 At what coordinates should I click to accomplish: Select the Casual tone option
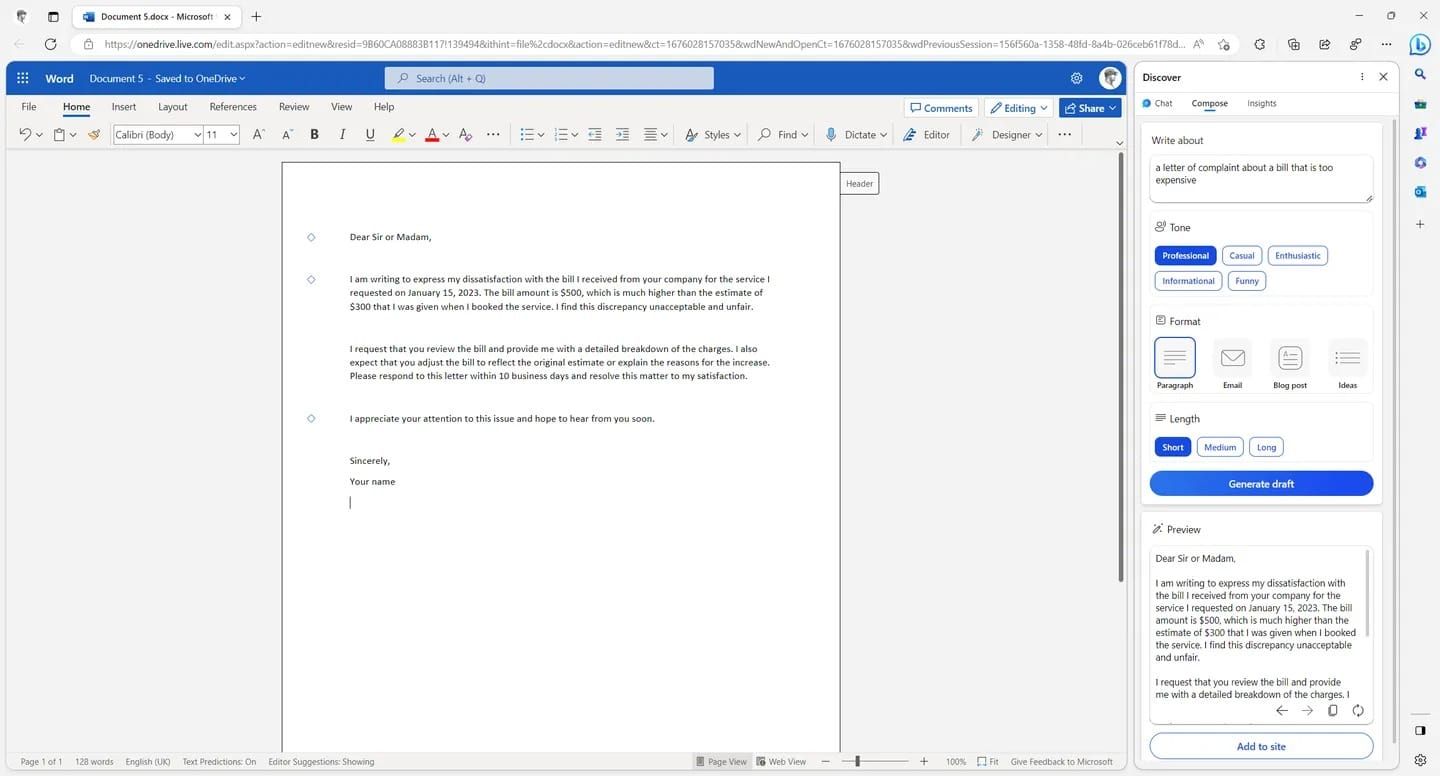1241,255
